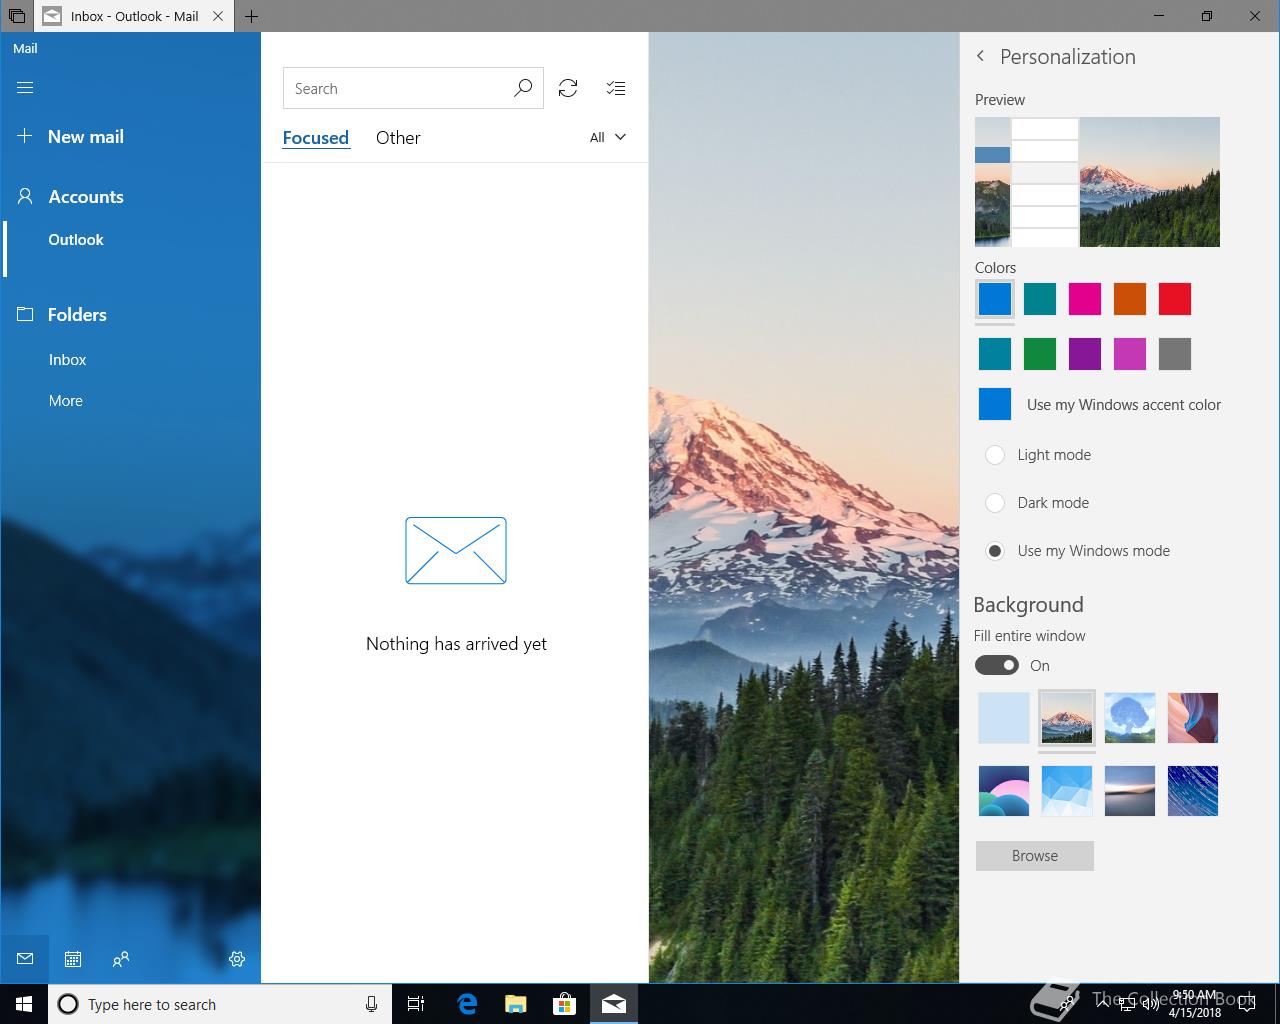Open File Explorer from taskbar
This screenshot has width=1280, height=1024.
pyautogui.click(x=516, y=1004)
